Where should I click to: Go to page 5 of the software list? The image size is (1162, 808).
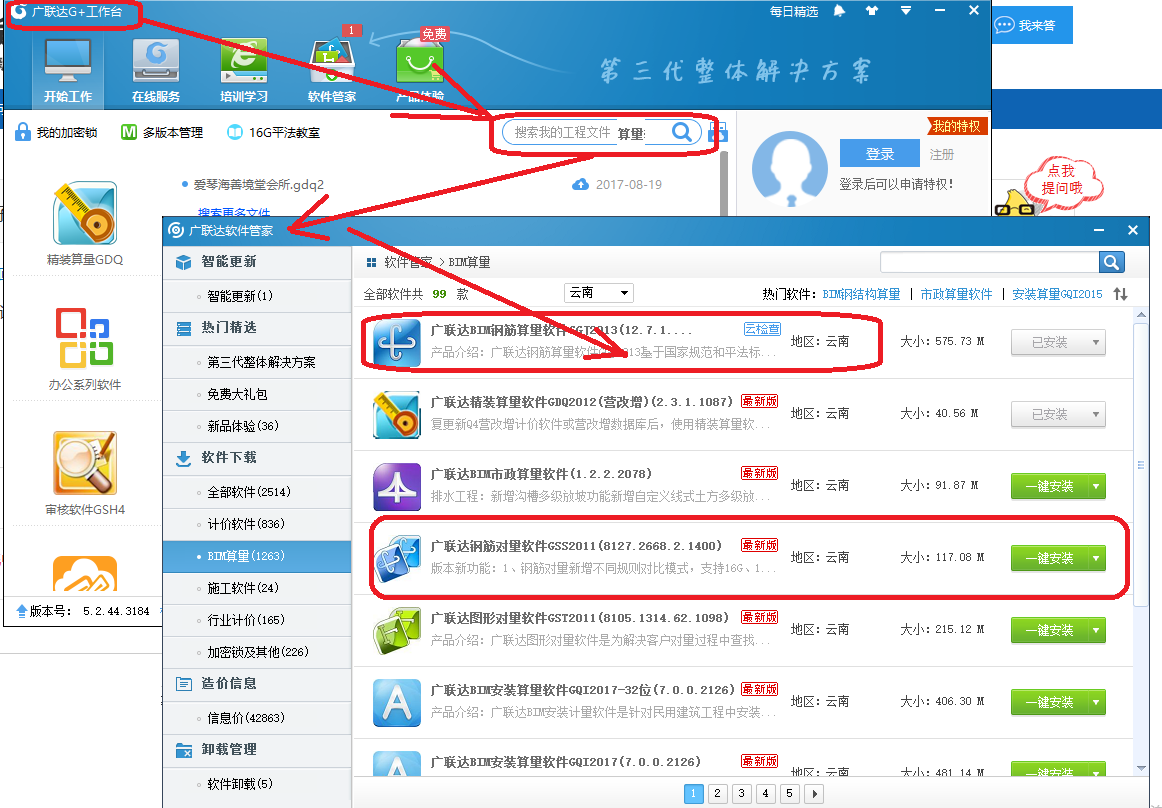click(789, 793)
